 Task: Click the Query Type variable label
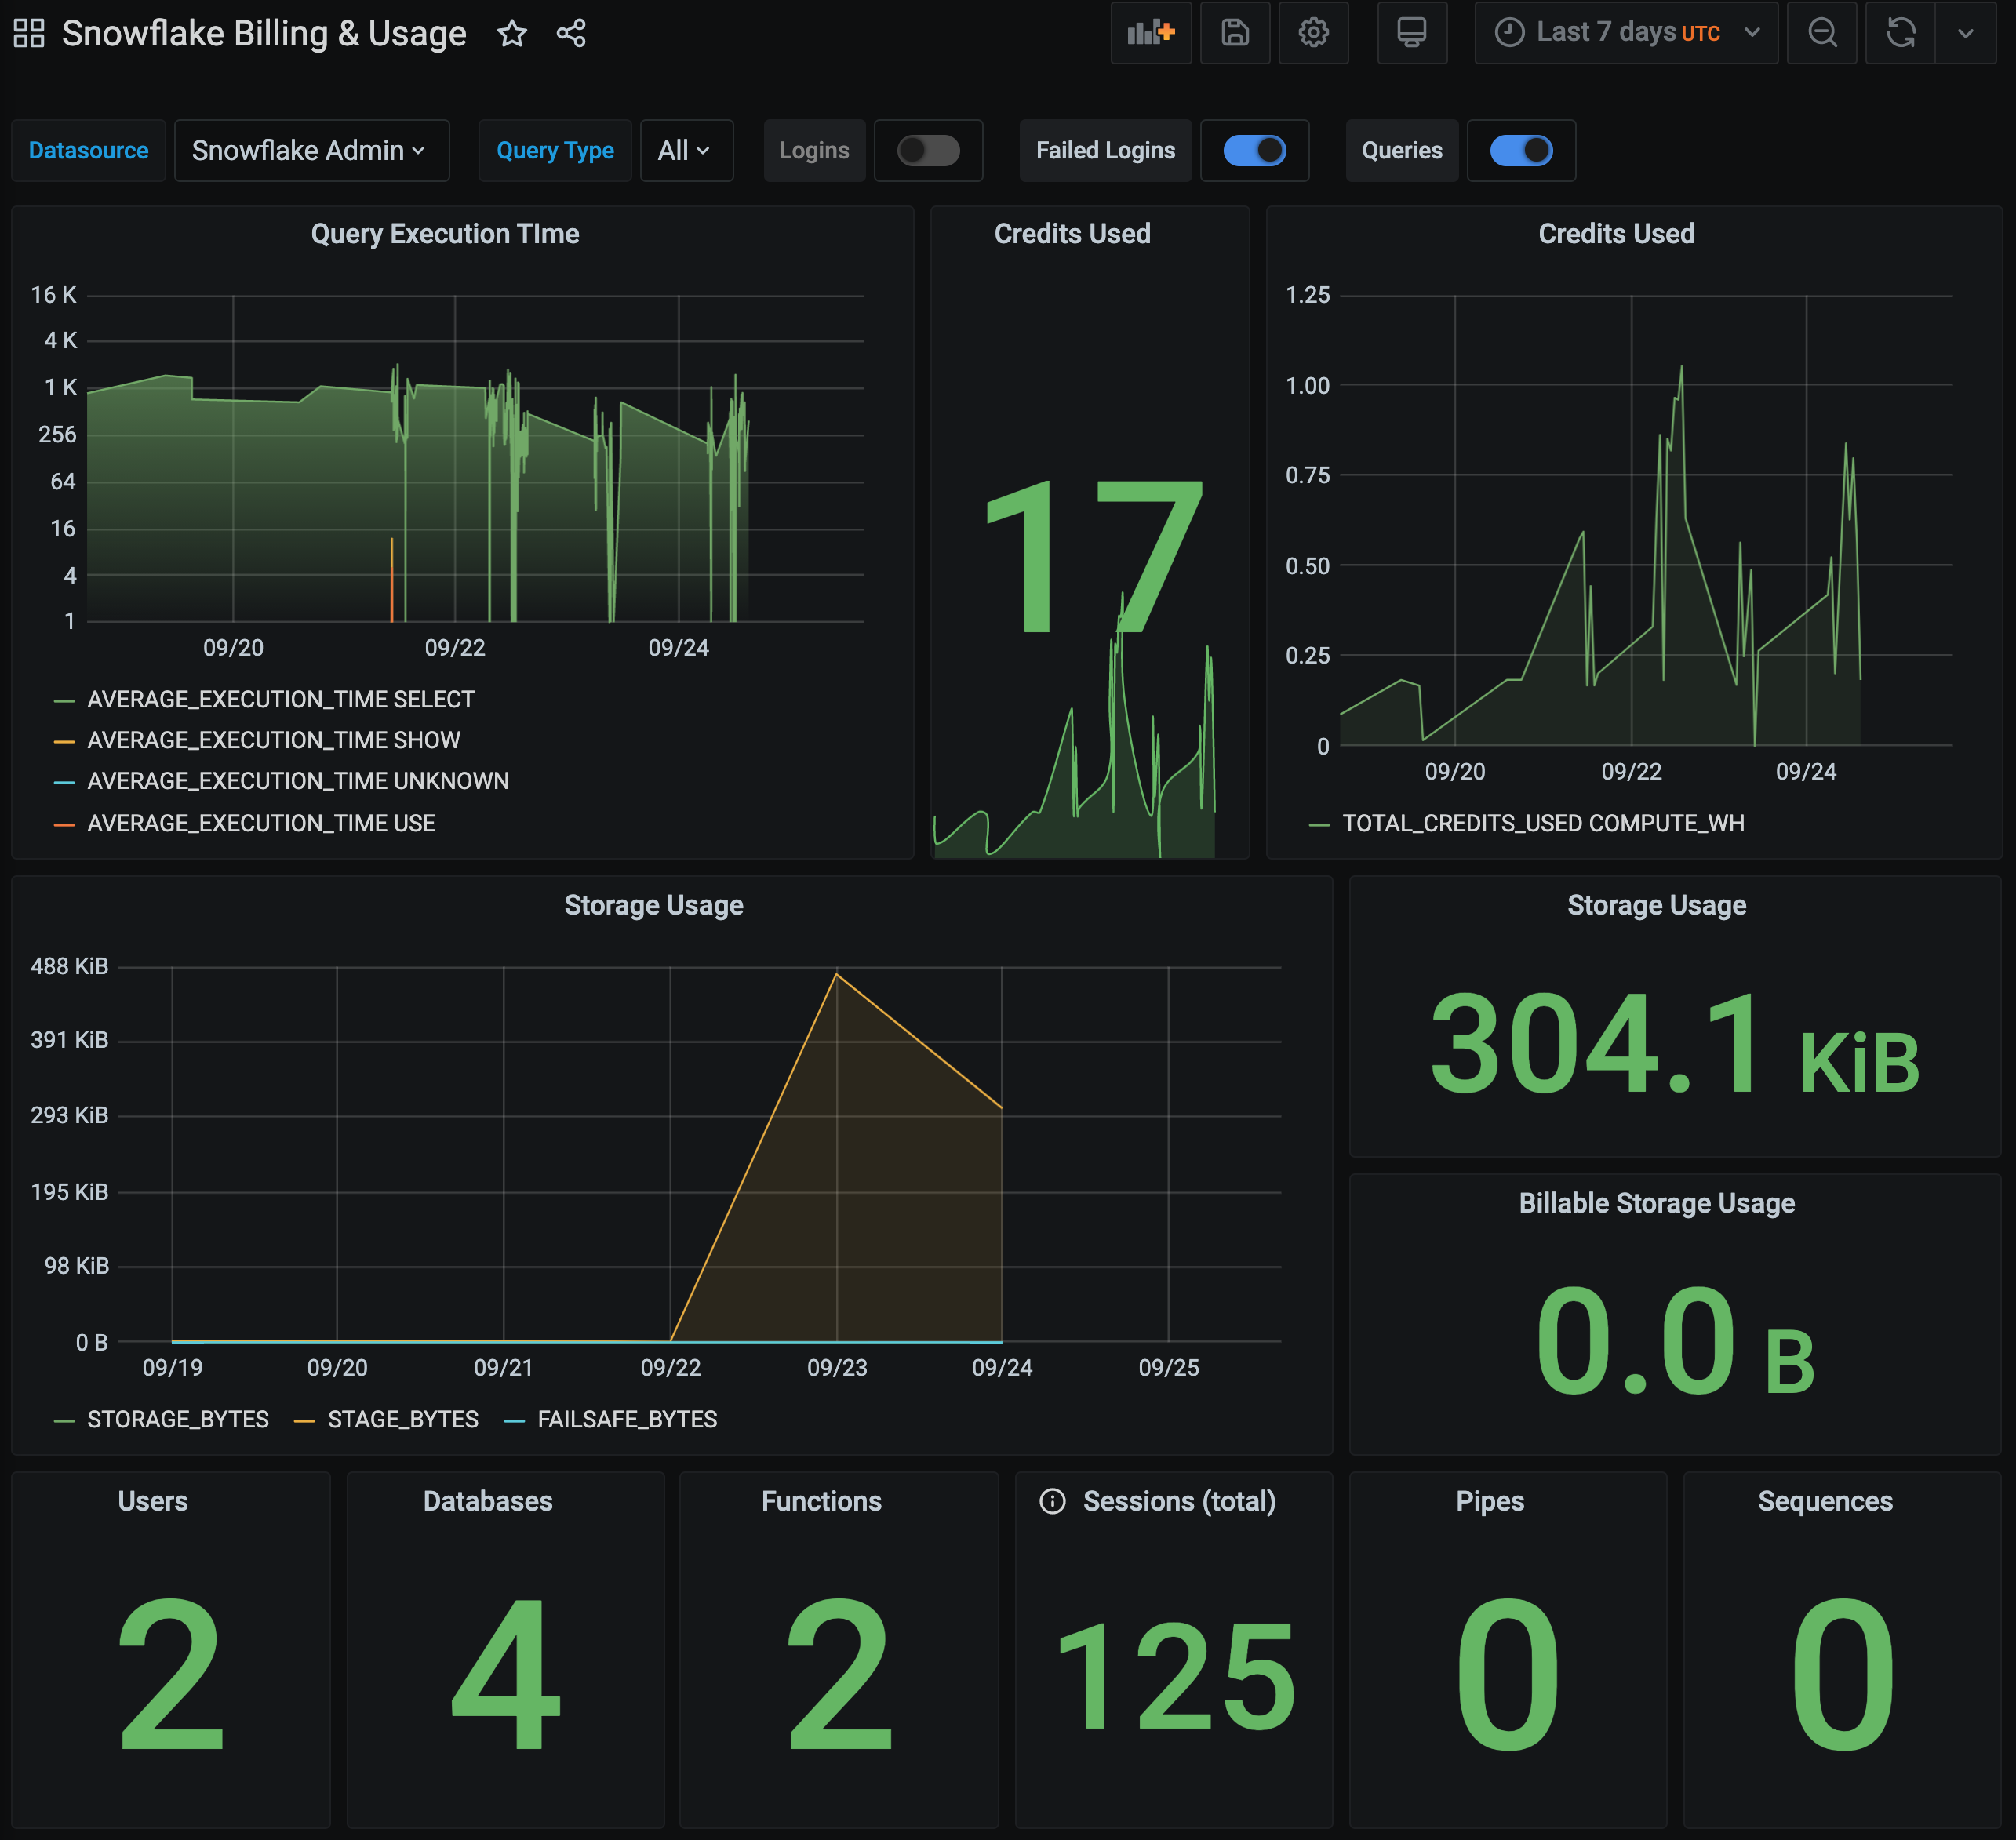[x=555, y=151]
